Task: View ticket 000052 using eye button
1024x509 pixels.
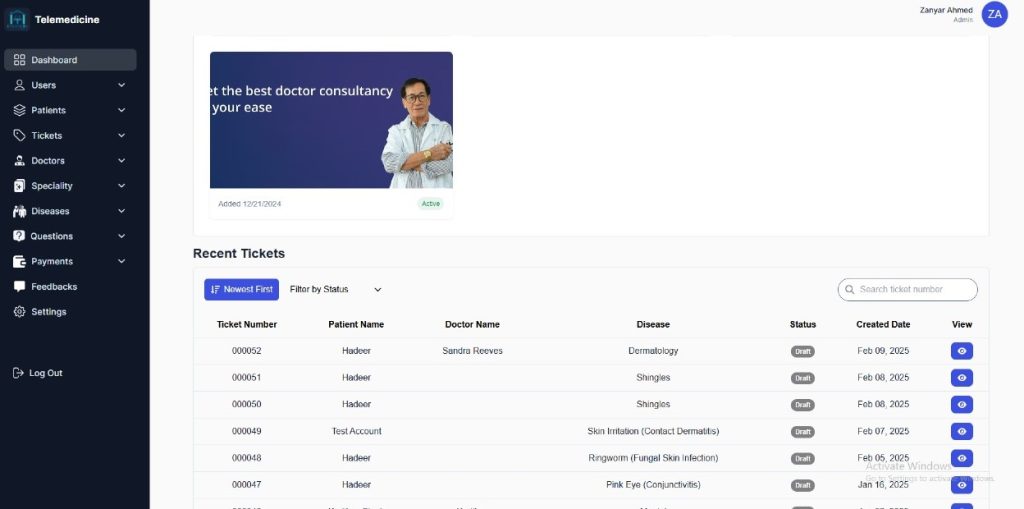Action: [x=961, y=351]
